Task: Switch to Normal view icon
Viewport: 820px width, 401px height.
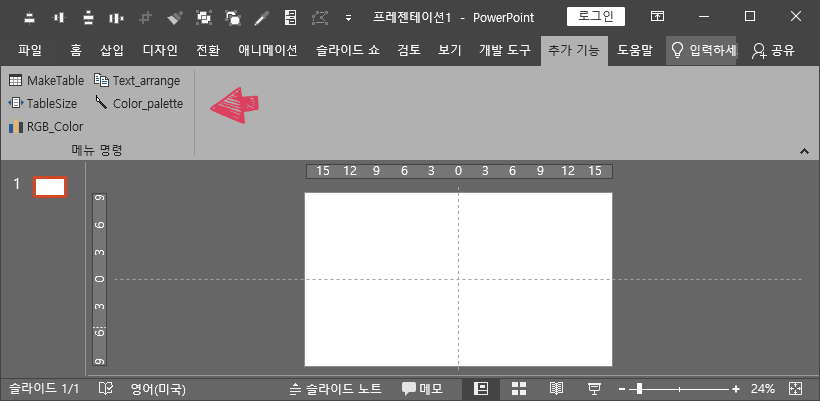Action: [x=481, y=388]
